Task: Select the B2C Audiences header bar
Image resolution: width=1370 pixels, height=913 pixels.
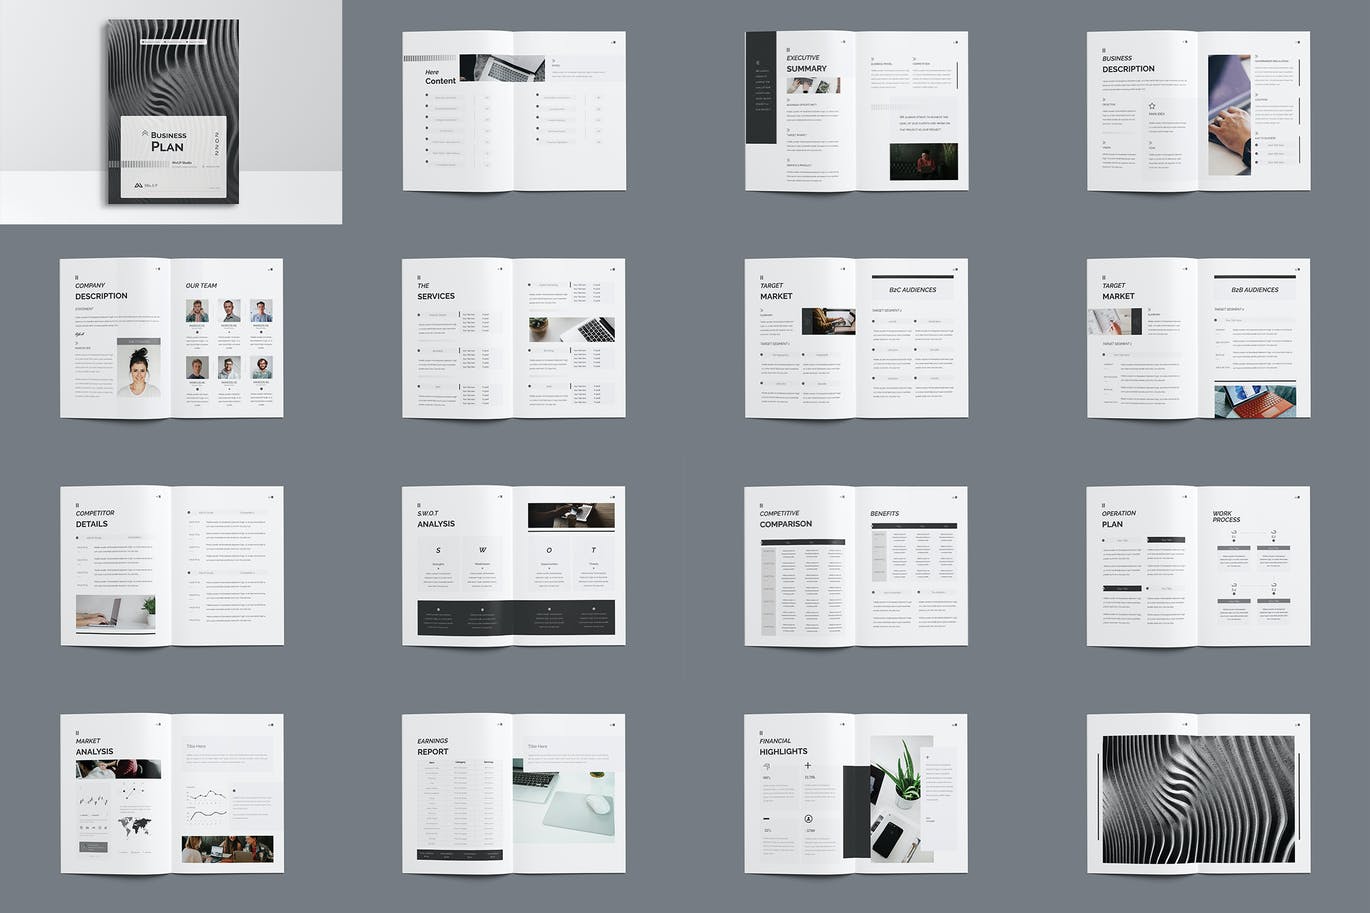Action: [x=912, y=290]
